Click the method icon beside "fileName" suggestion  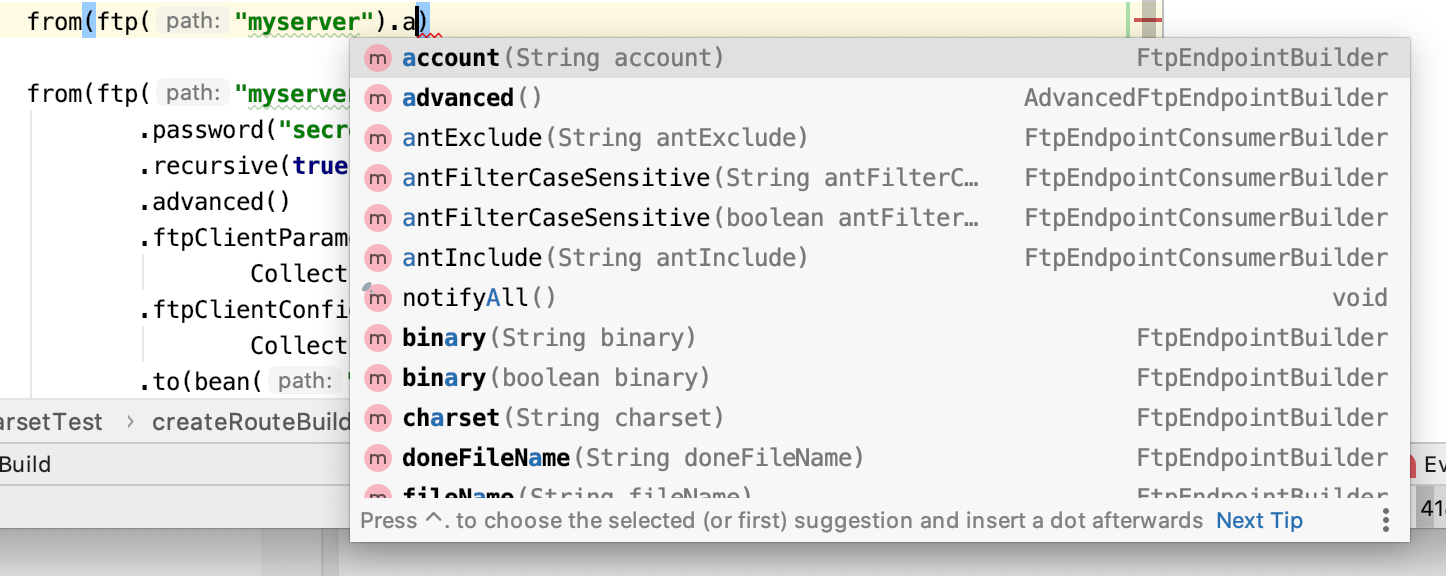pos(378,494)
